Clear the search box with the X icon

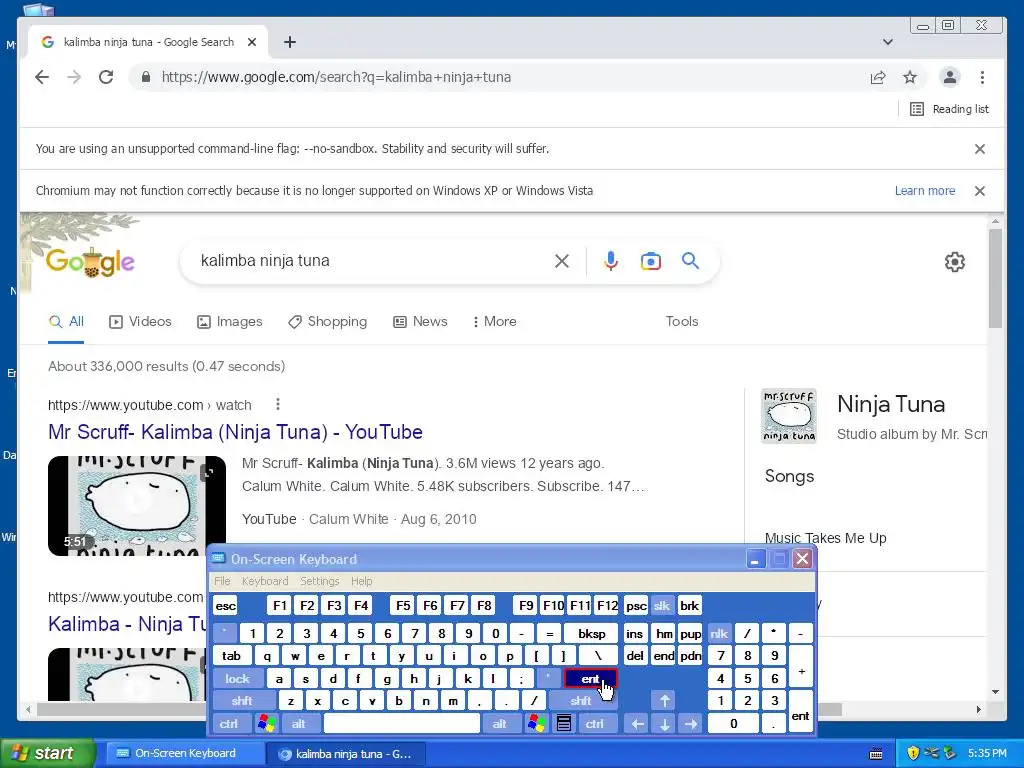pos(562,261)
